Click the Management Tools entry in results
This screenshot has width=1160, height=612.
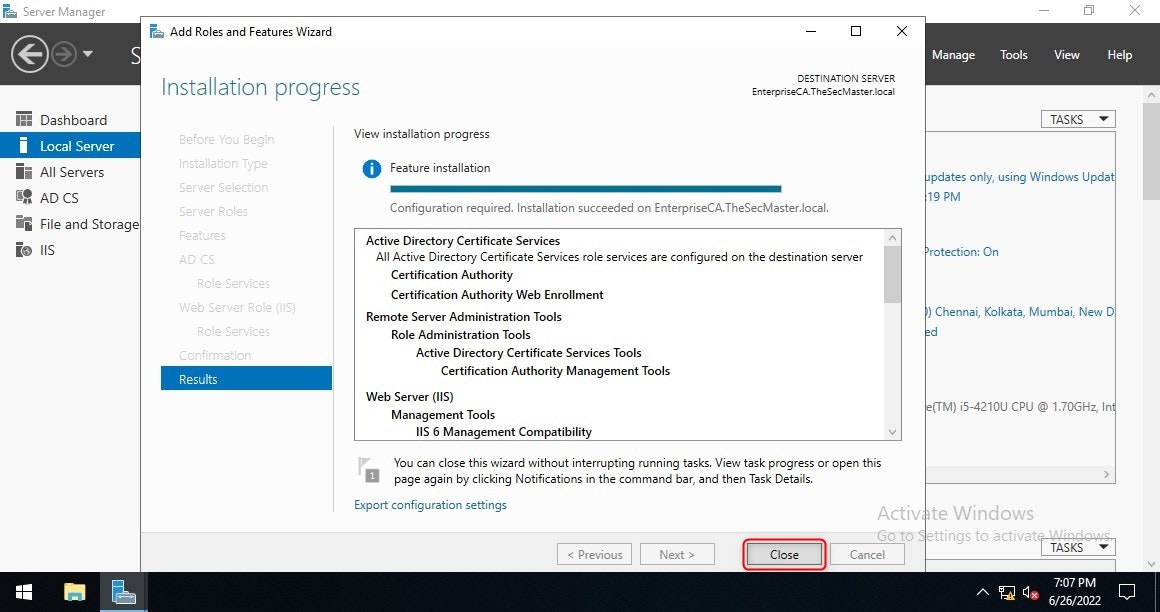point(443,414)
